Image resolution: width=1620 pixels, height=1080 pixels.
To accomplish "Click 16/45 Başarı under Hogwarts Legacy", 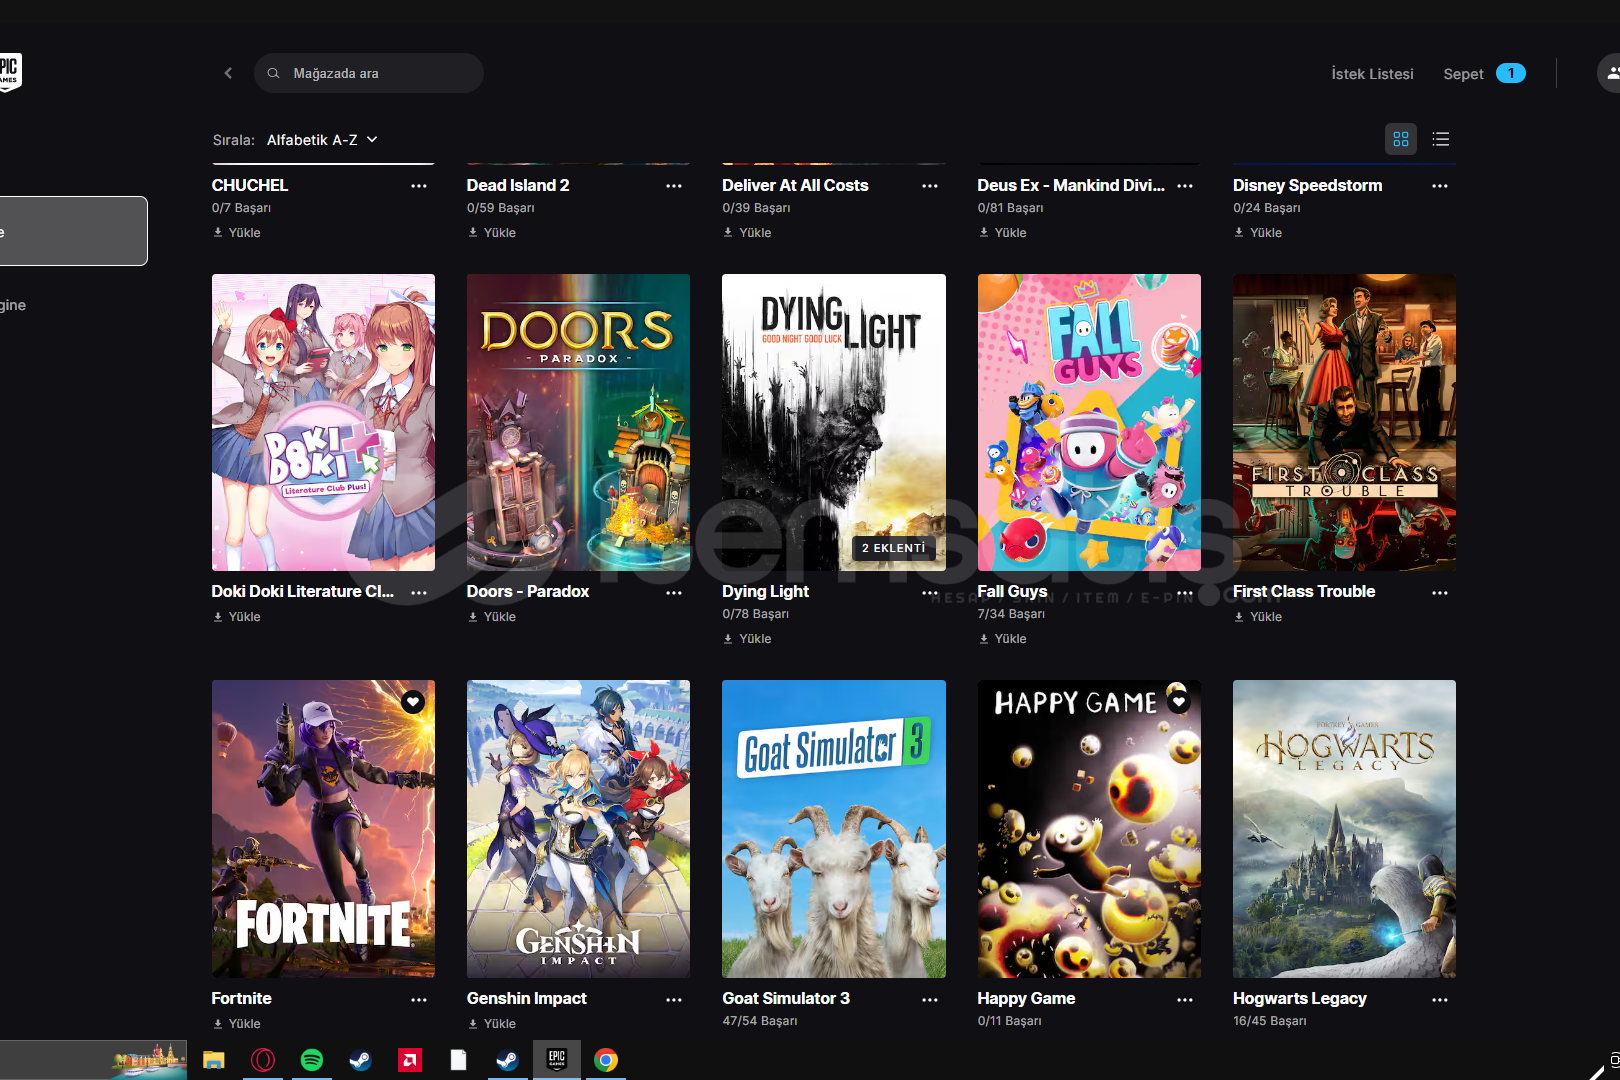I will coord(1270,1021).
